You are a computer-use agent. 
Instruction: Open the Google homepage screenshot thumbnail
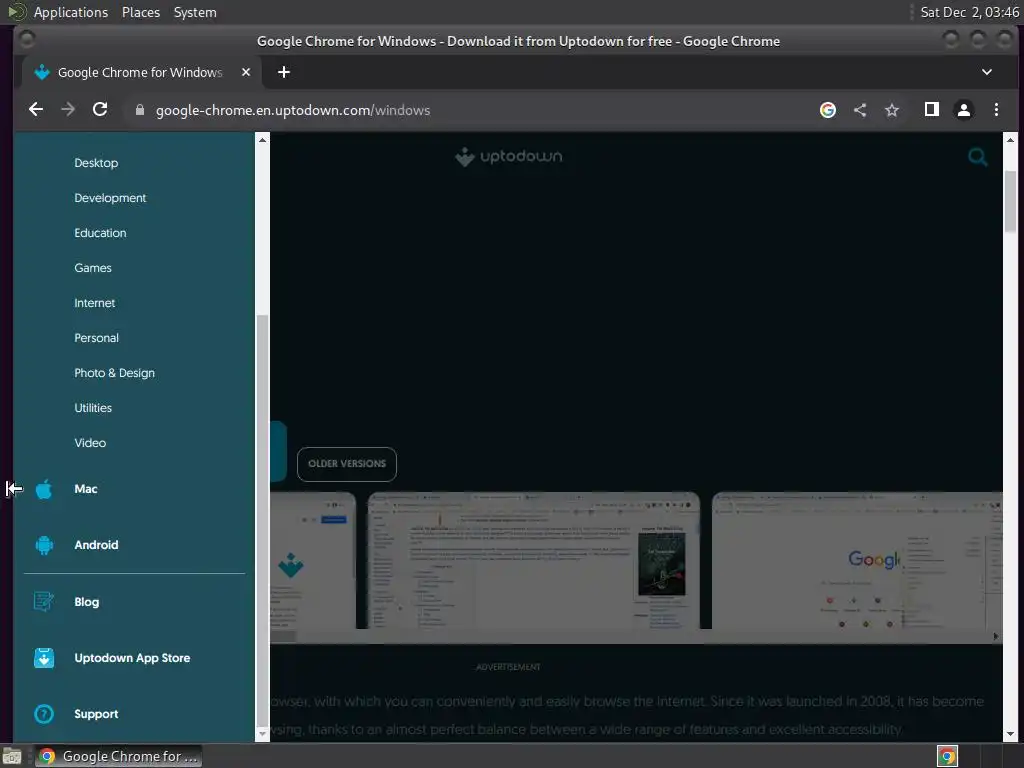(857, 561)
